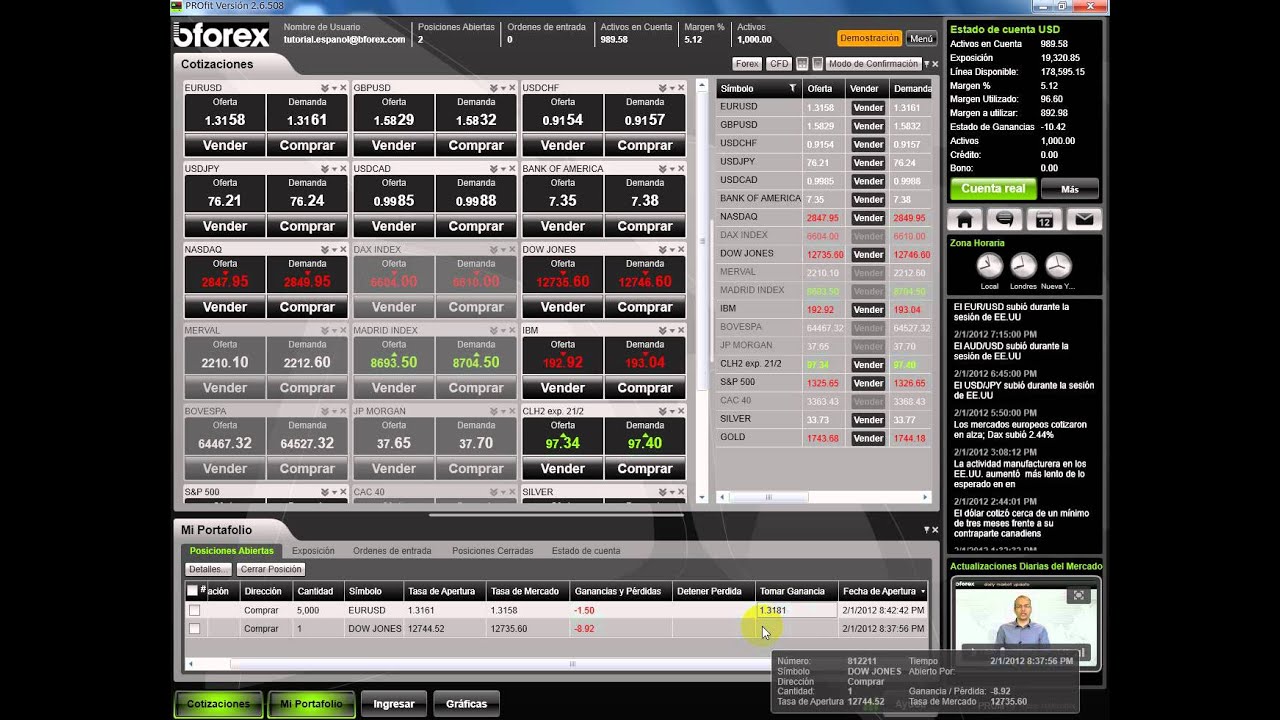Open the calendar icon showing 12

click(1044, 220)
